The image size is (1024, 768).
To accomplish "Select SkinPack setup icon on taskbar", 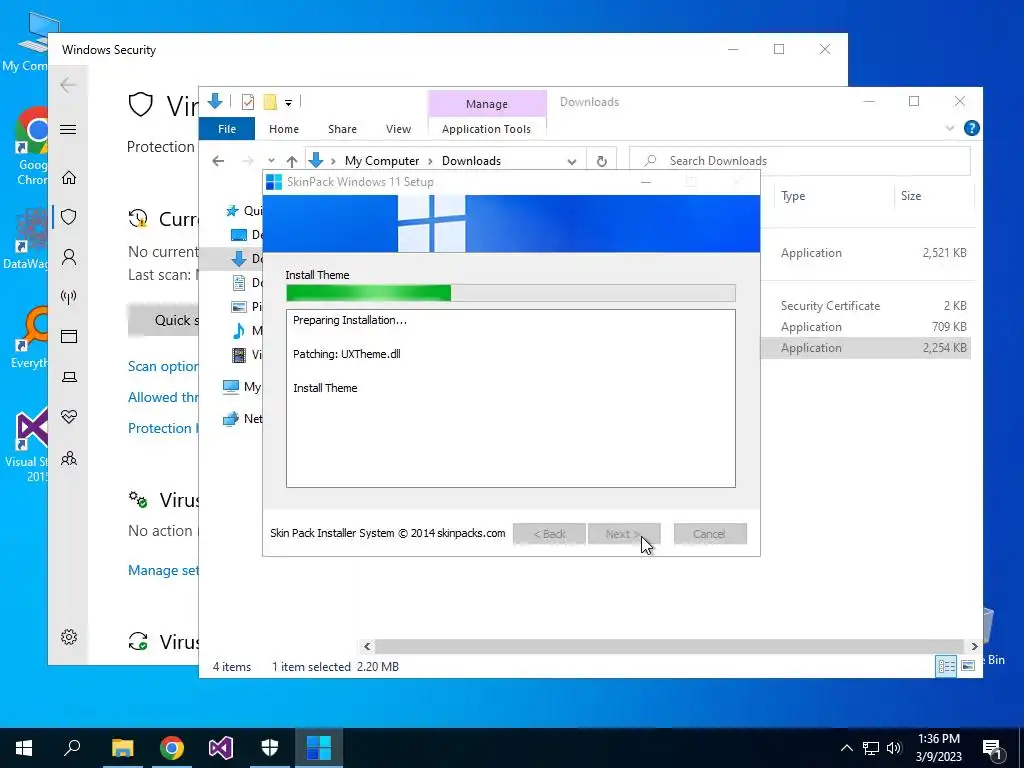I will click(319, 748).
